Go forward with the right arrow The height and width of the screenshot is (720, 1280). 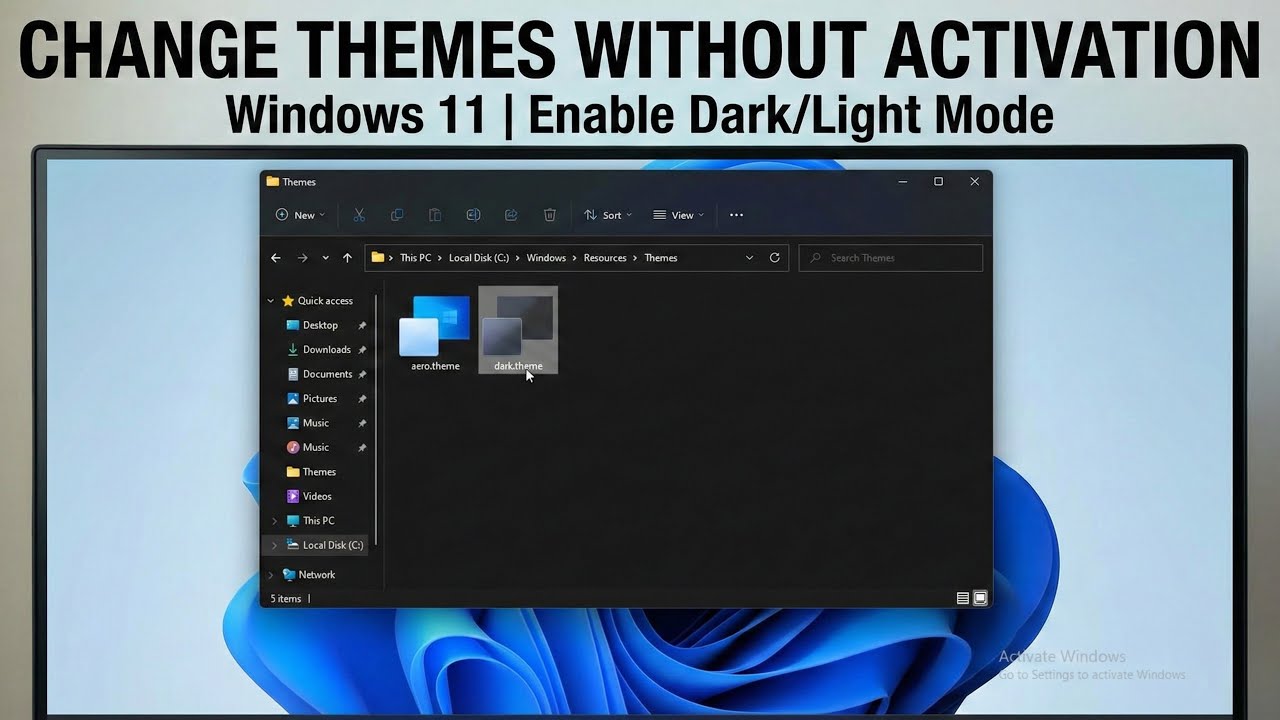pos(302,258)
